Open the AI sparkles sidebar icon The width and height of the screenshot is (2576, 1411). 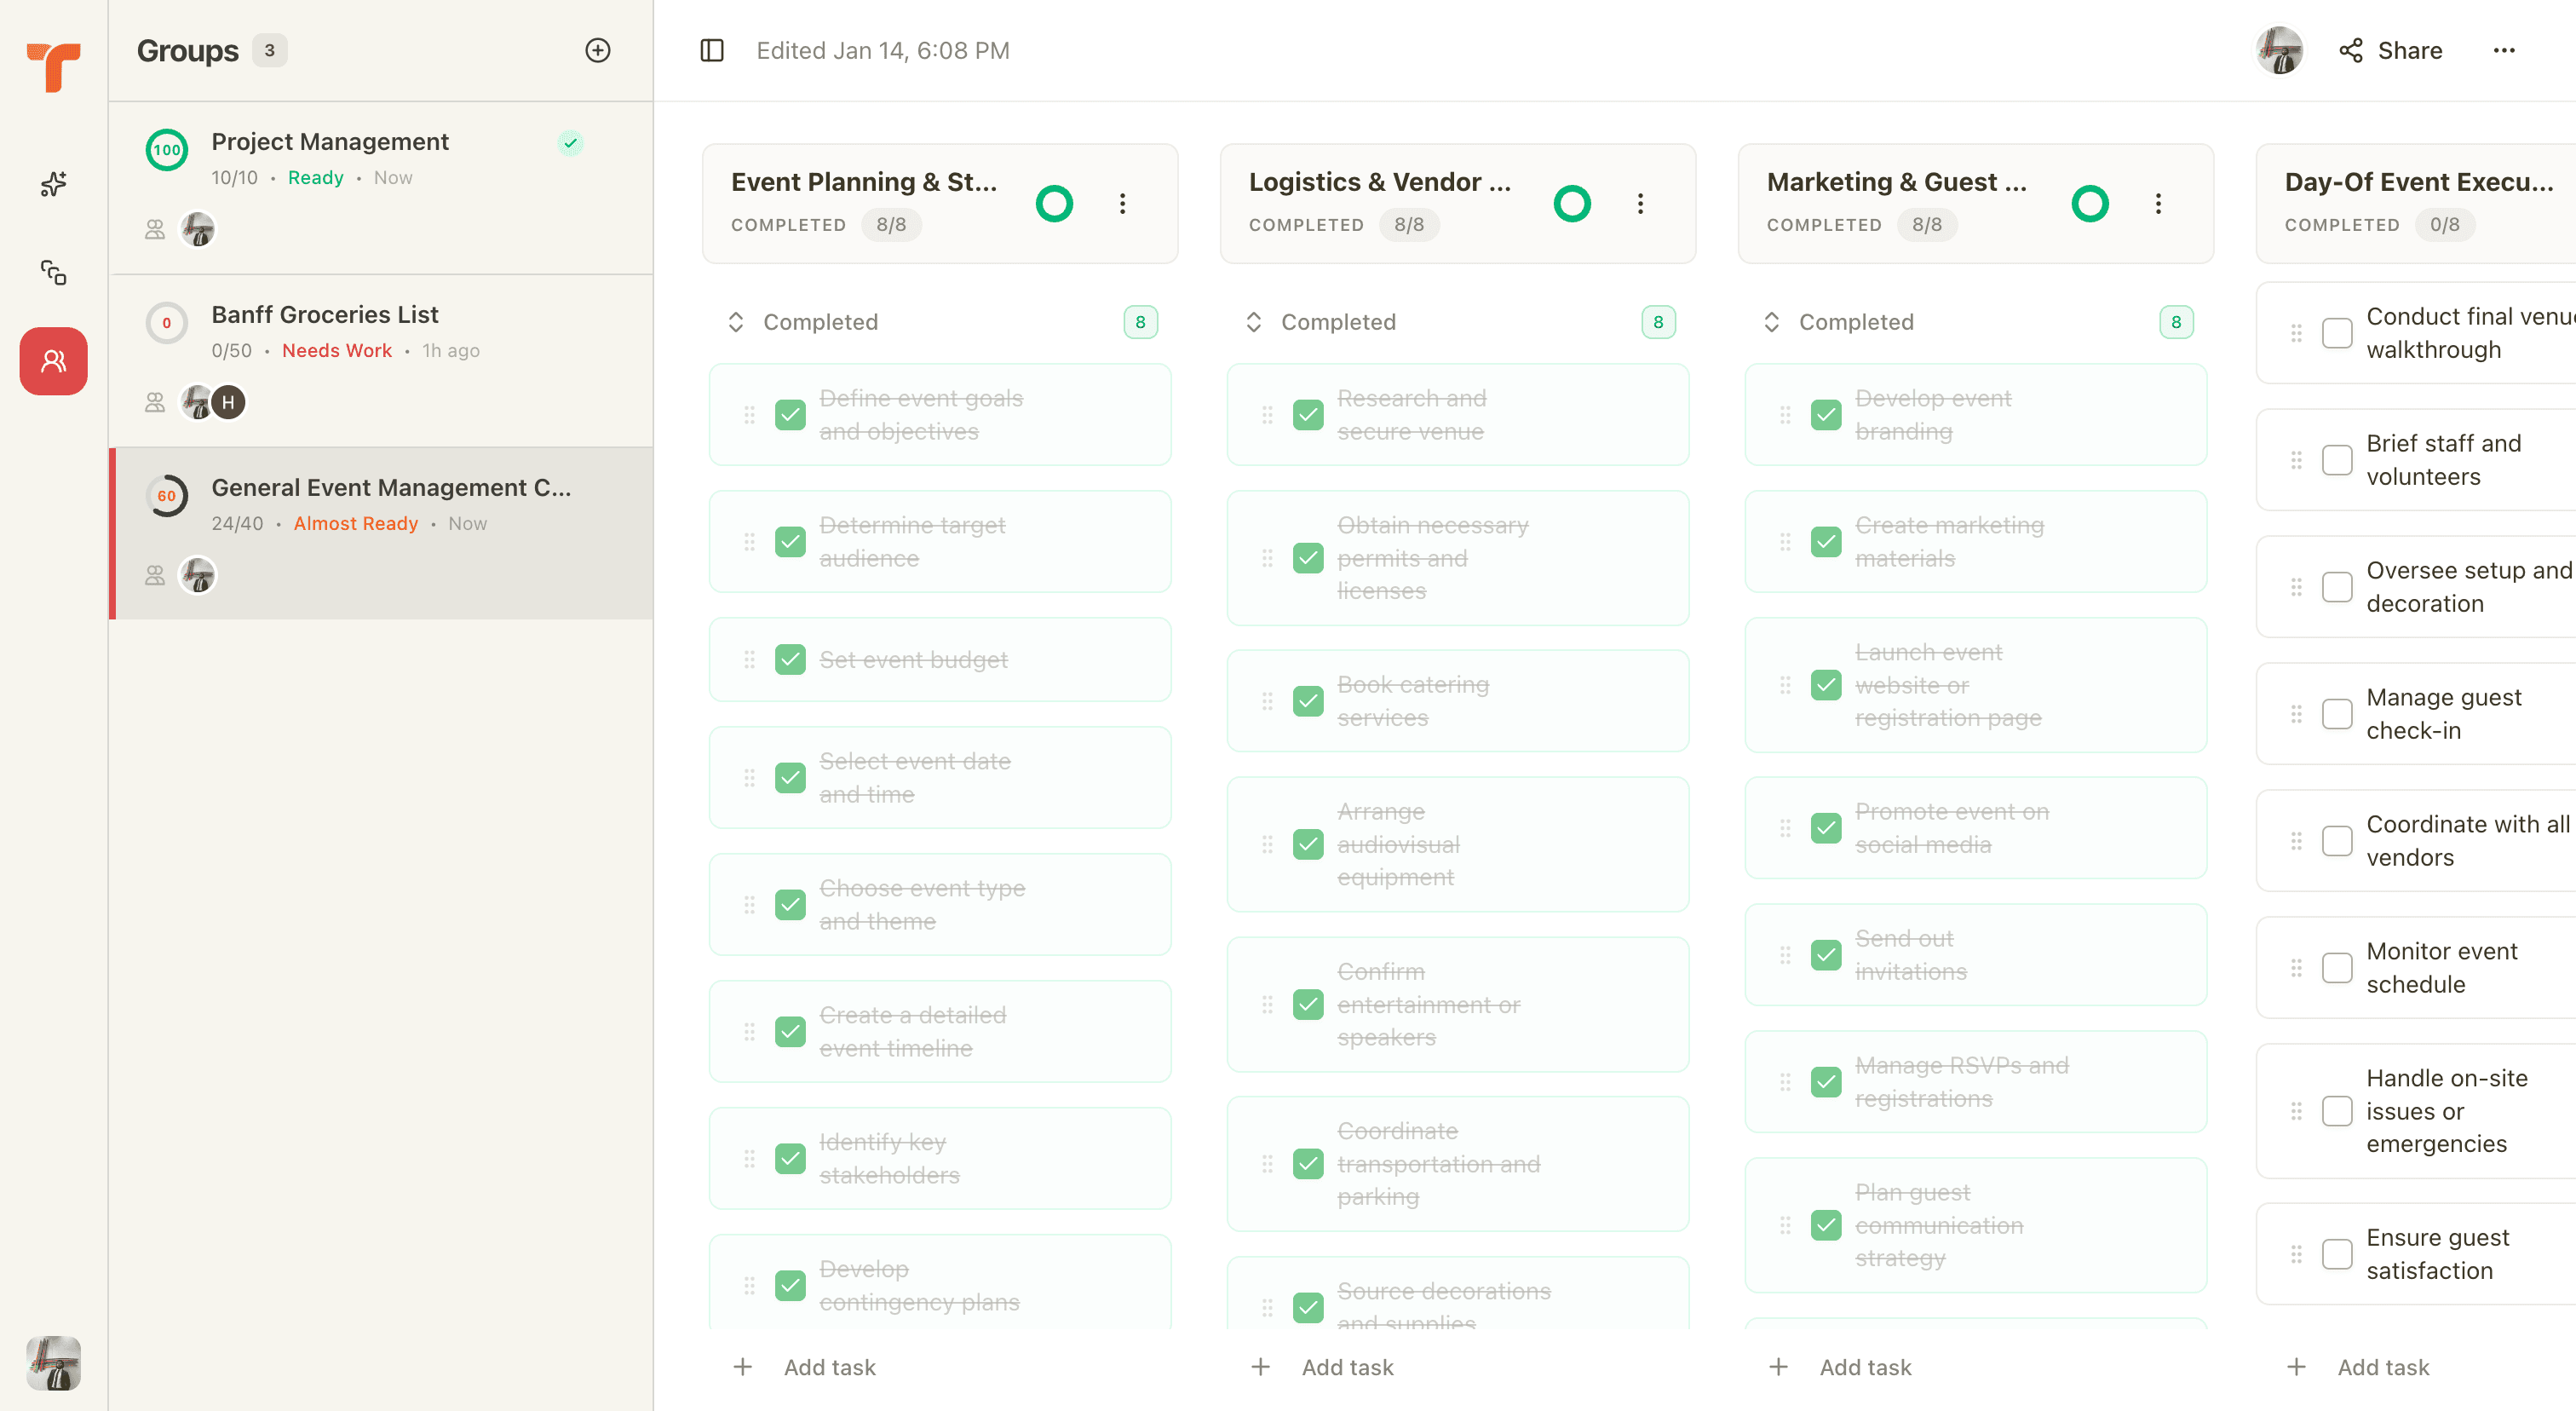53,184
